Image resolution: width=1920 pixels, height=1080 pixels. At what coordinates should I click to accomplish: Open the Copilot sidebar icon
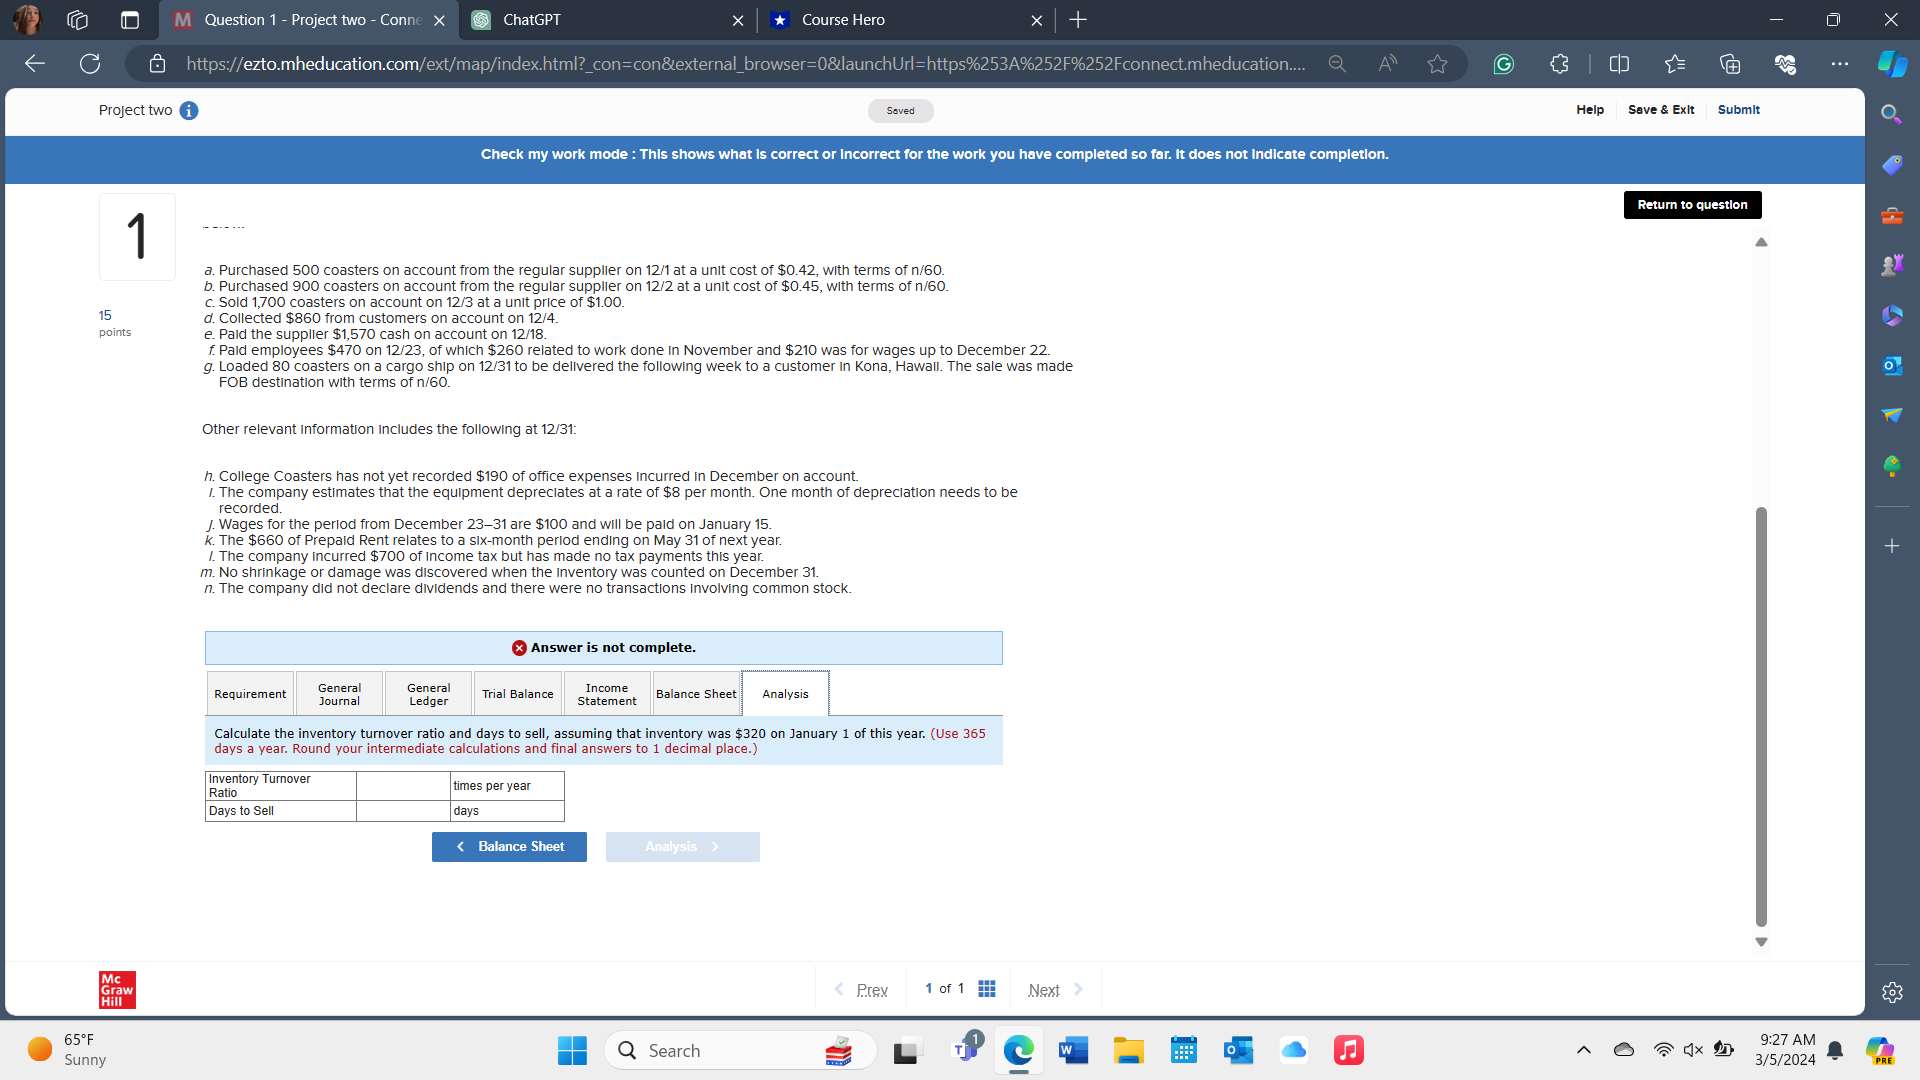pos(1891,64)
